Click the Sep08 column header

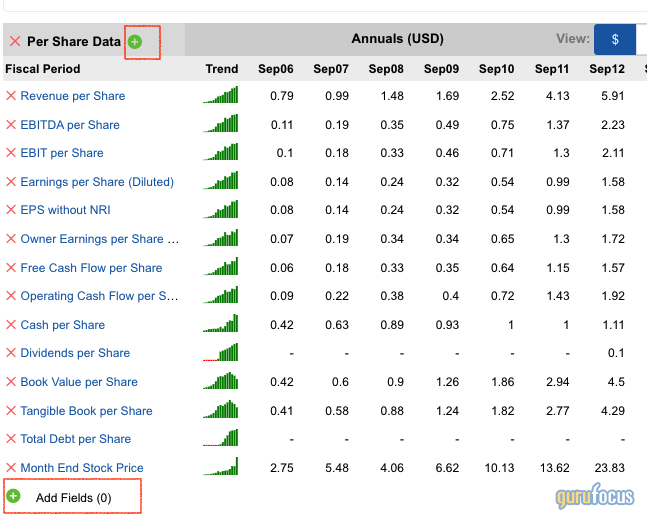(x=386, y=69)
